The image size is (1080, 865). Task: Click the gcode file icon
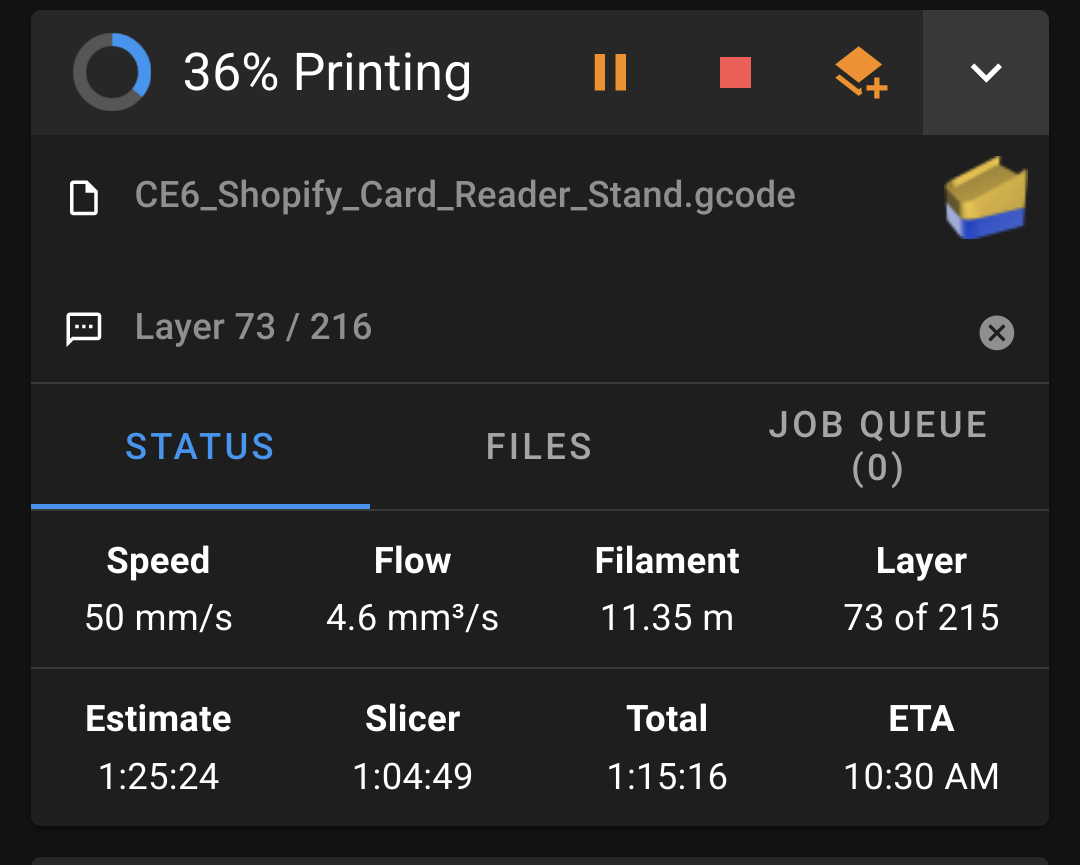click(85, 197)
